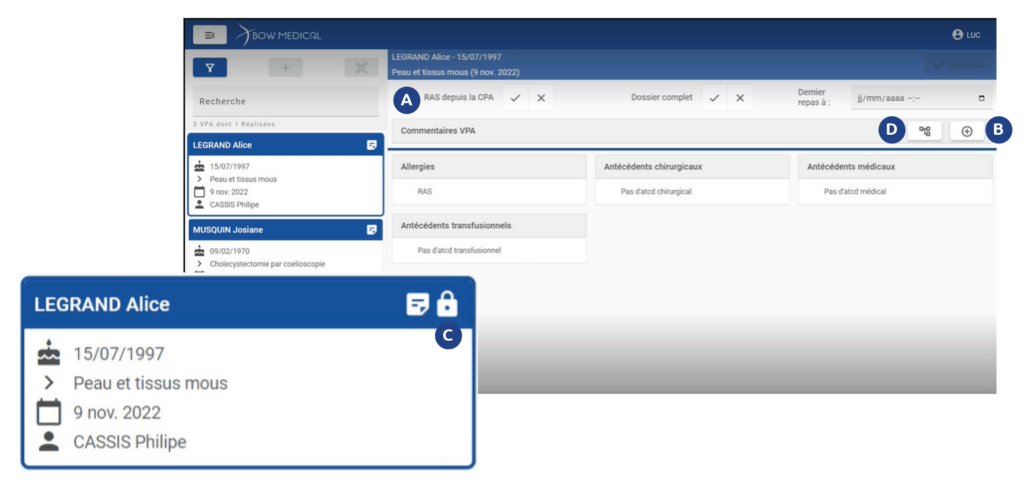This screenshot has height=485, width=1024.
Task: Click the enlarged 15/07/1997 birth date
Action: pyautogui.click(x=119, y=354)
